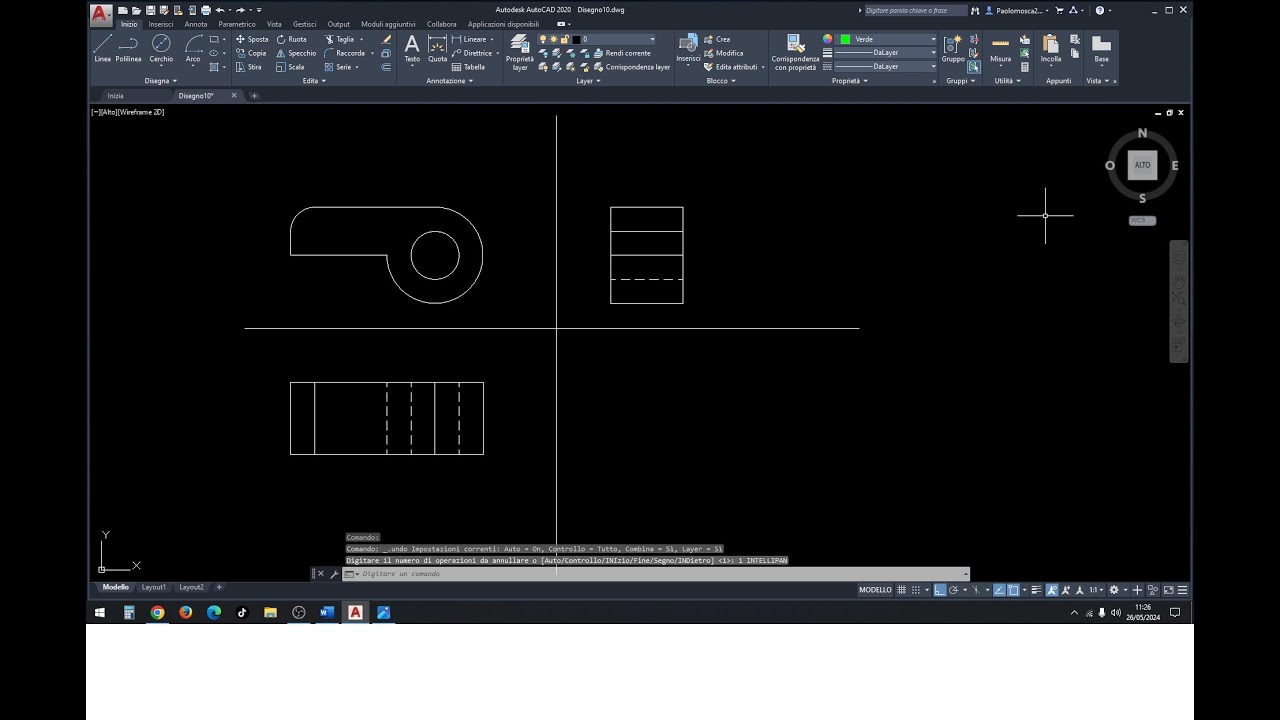Switch to the Inizia file tab
The image size is (1280, 720).
pos(116,96)
